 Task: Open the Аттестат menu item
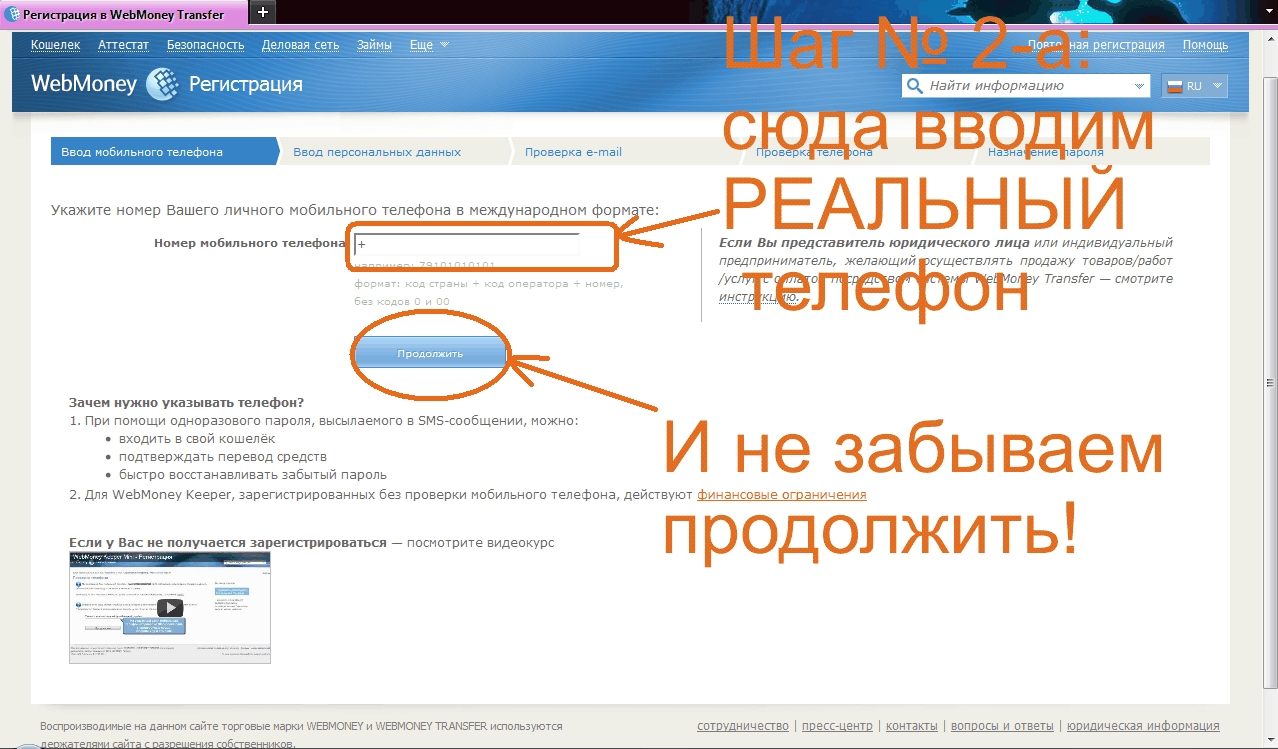click(123, 45)
